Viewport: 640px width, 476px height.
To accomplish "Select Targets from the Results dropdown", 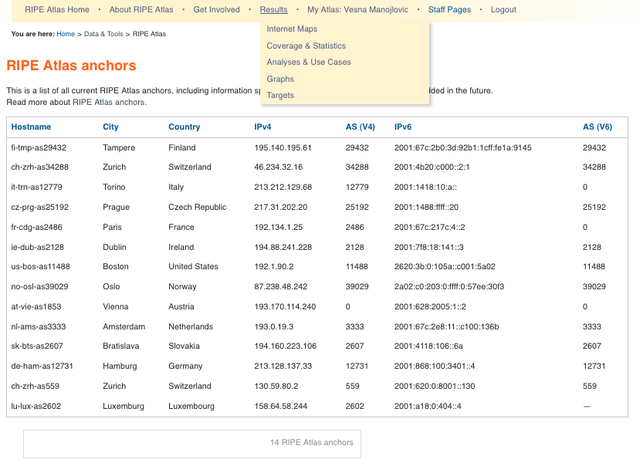I will [x=280, y=95].
